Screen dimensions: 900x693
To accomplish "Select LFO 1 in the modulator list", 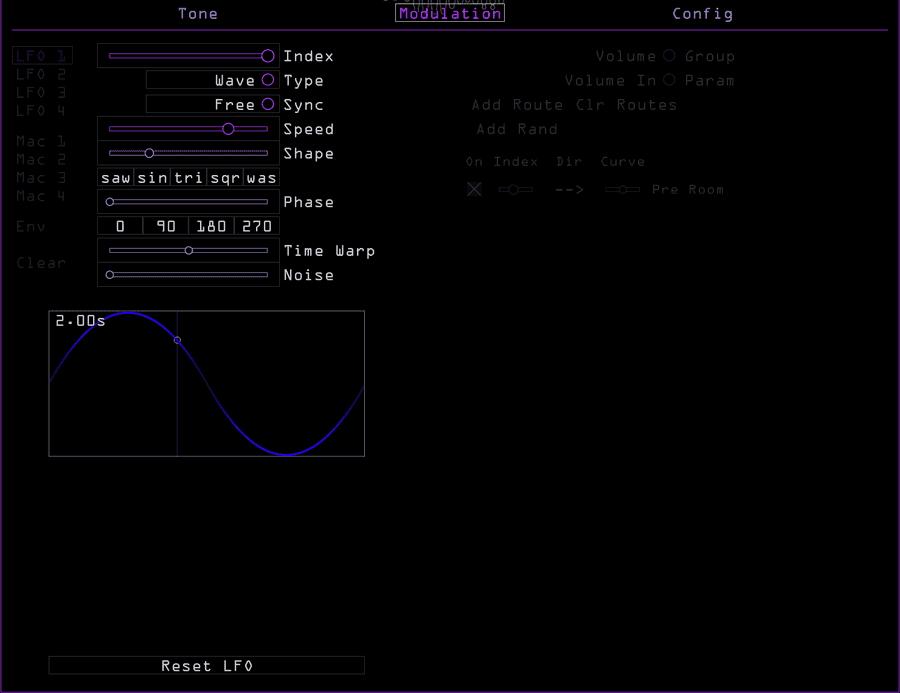I will (x=42, y=56).
